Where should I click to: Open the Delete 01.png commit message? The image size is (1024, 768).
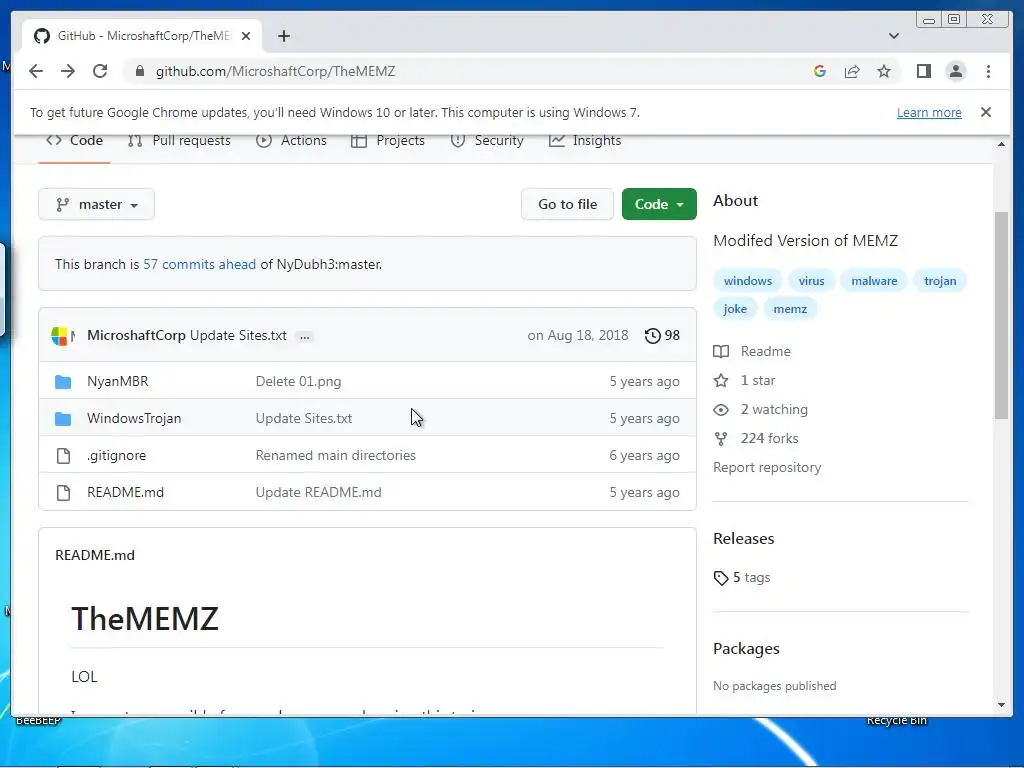click(x=298, y=381)
